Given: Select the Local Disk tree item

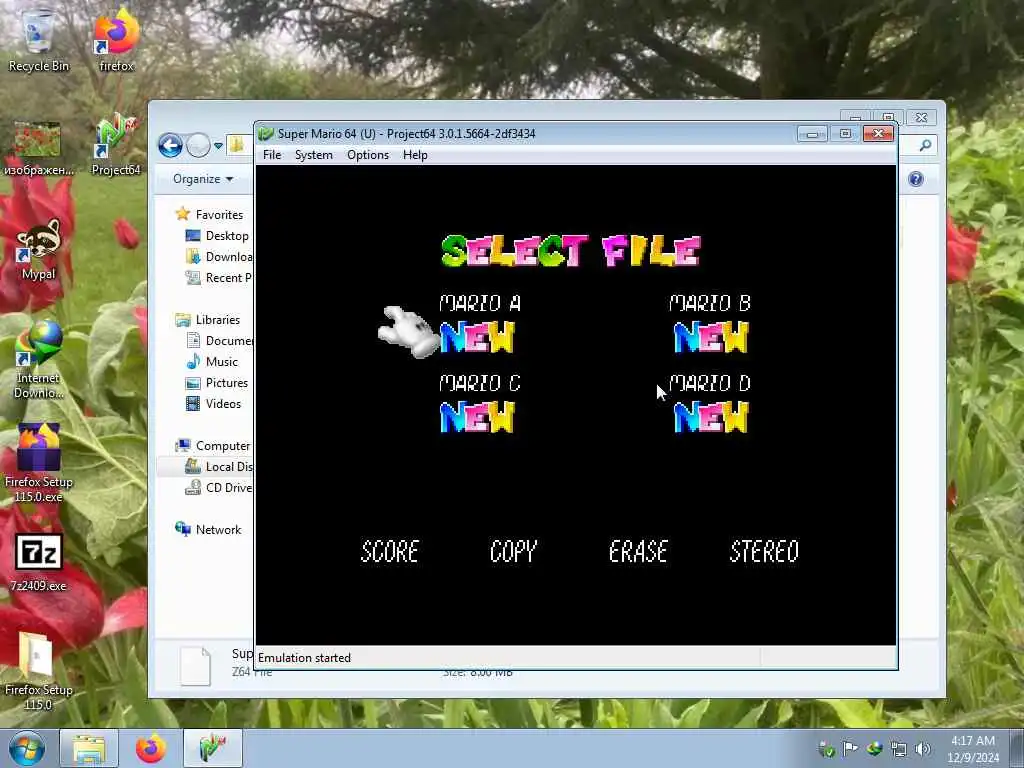Looking at the screenshot, I should coord(219,466).
